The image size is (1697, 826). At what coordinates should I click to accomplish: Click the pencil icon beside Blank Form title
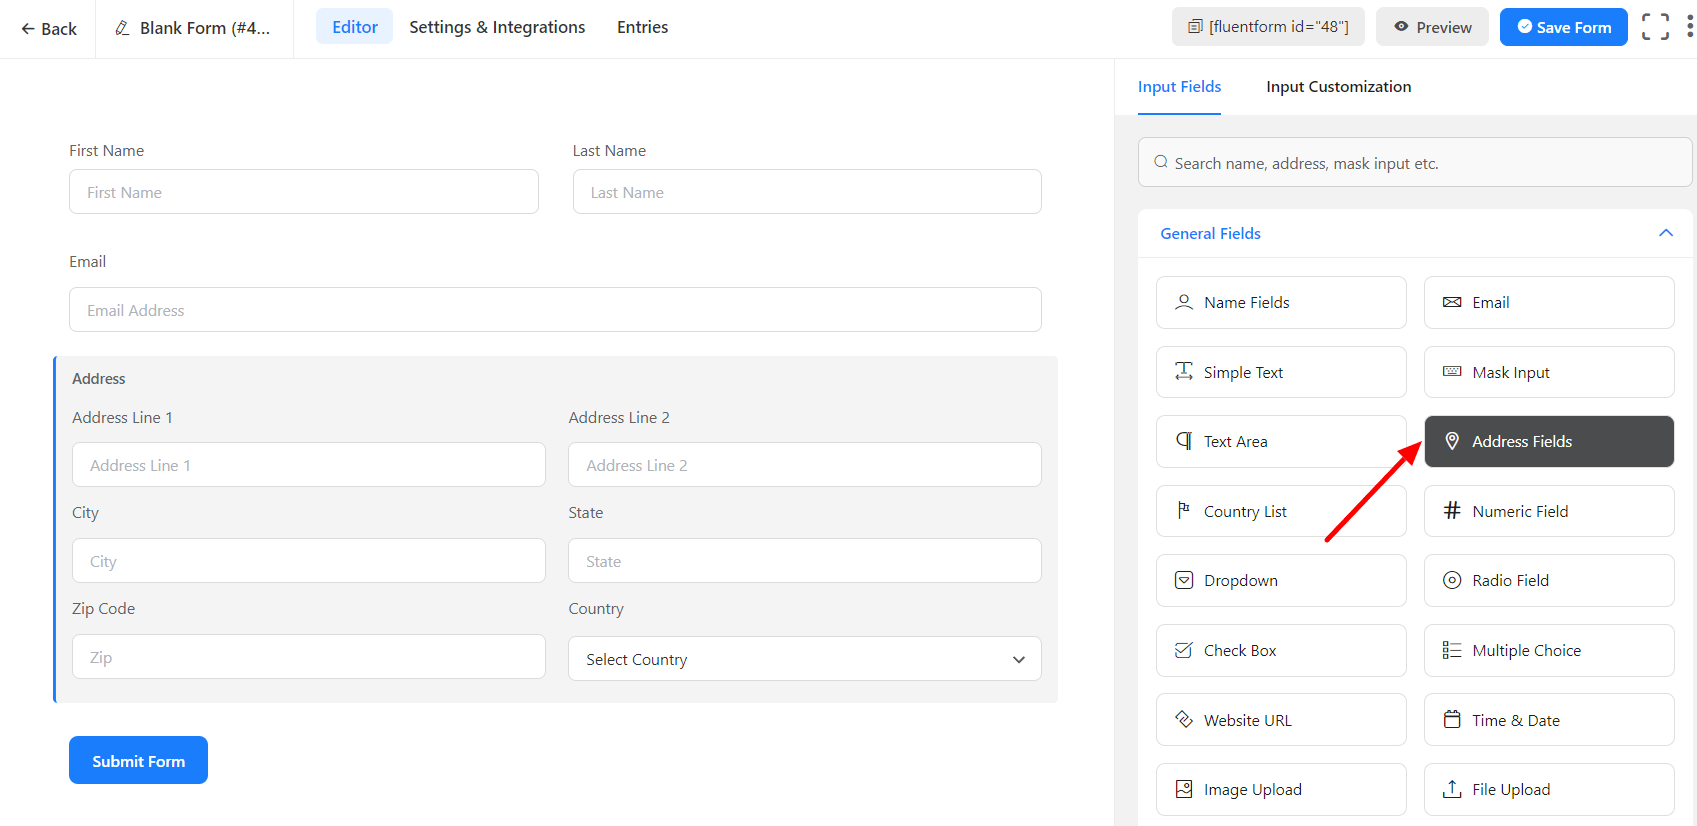(122, 28)
